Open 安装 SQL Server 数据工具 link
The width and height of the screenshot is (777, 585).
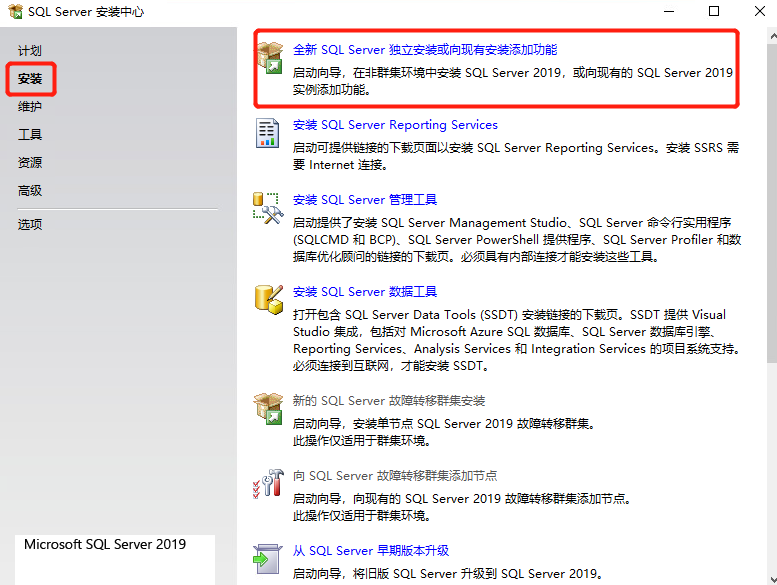(365, 292)
